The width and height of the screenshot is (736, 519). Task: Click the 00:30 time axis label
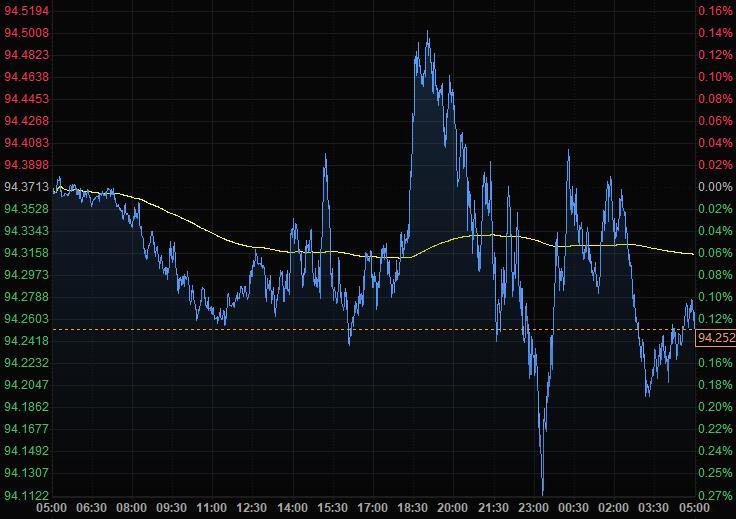[574, 507]
